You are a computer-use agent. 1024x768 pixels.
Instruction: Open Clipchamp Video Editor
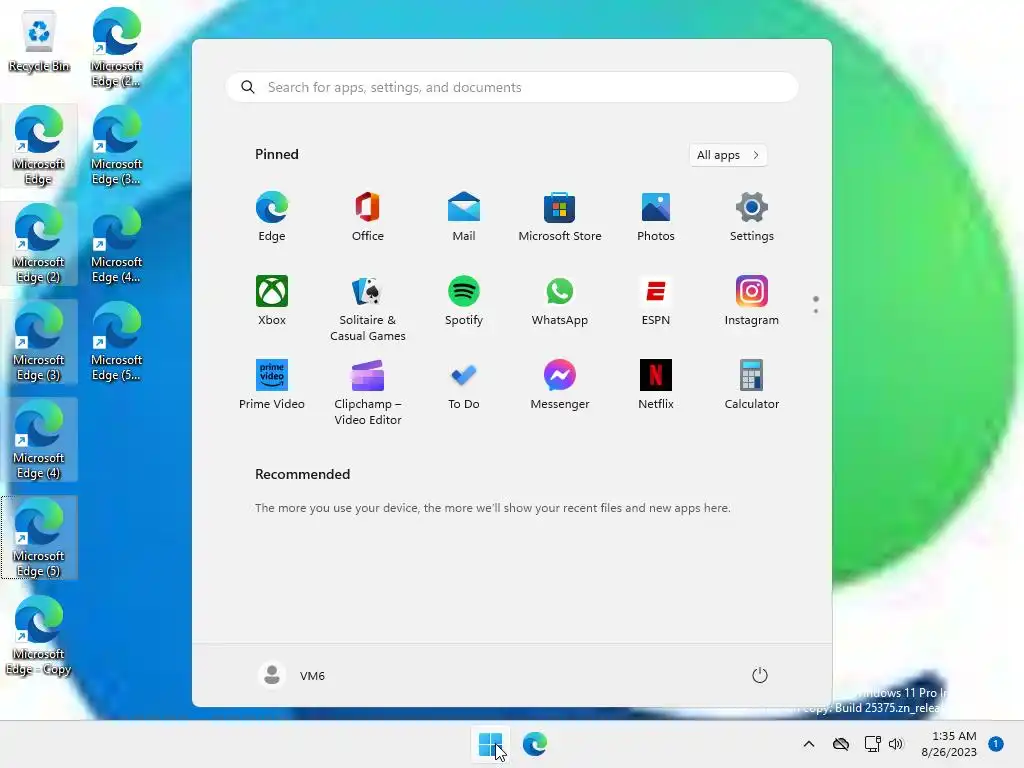(368, 392)
